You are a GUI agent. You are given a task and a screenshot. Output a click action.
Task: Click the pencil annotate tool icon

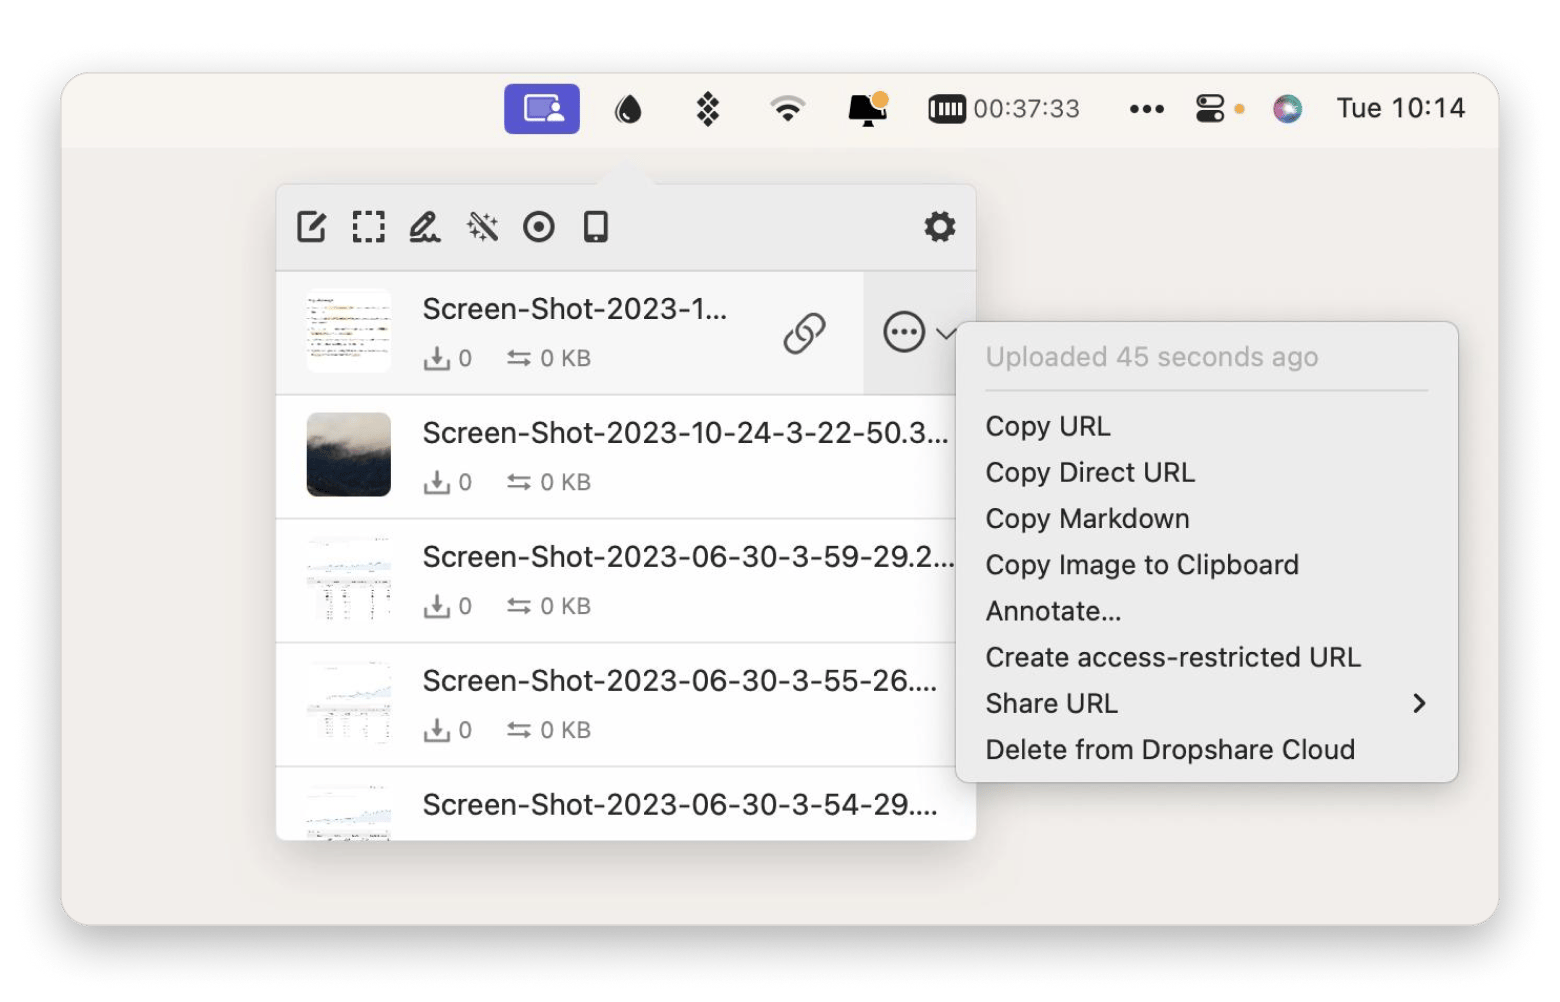[x=425, y=227]
